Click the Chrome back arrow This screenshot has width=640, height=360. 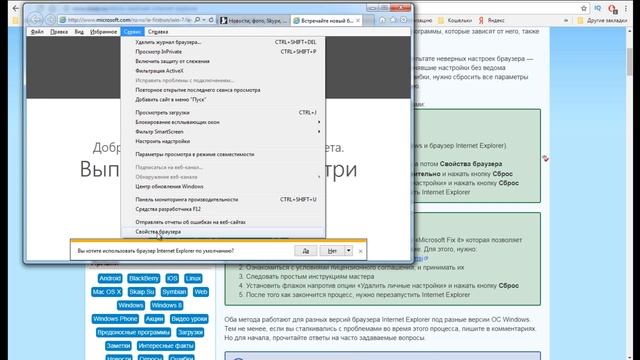tap(16, 8)
